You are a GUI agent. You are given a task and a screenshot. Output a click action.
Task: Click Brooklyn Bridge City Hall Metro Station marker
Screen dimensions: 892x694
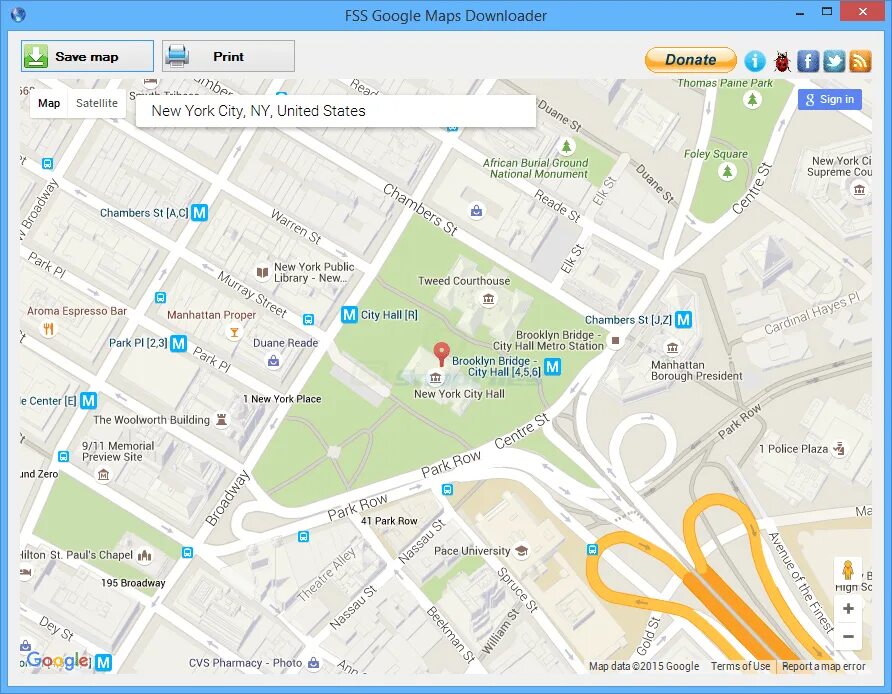pos(615,341)
